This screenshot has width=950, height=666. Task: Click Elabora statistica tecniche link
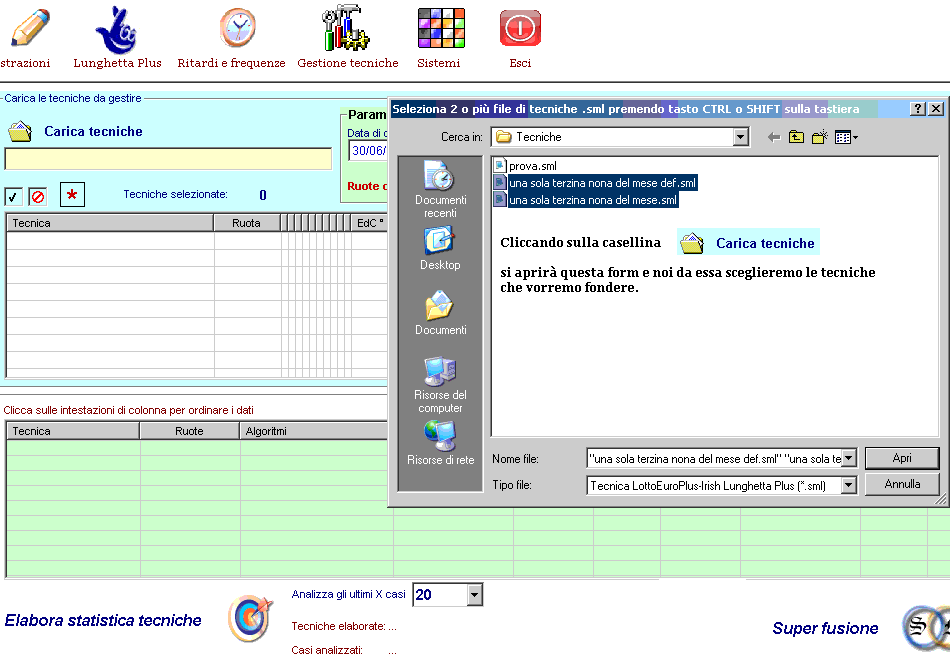(x=103, y=621)
